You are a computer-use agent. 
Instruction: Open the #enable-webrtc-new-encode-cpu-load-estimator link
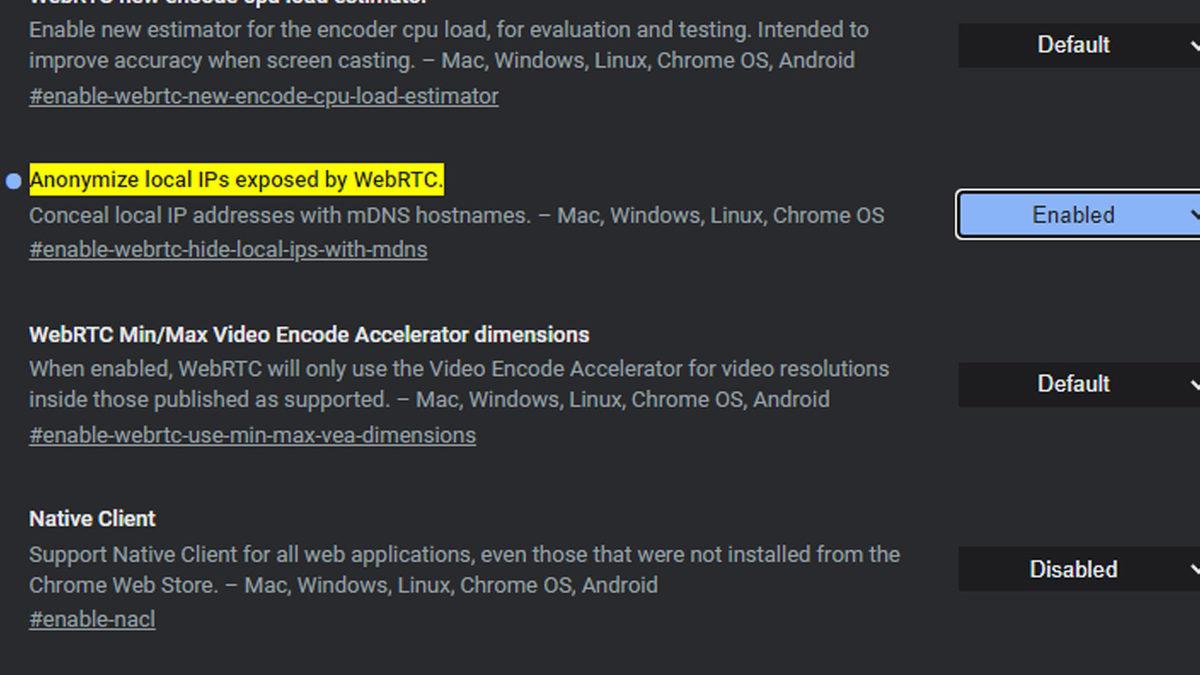pos(264,96)
